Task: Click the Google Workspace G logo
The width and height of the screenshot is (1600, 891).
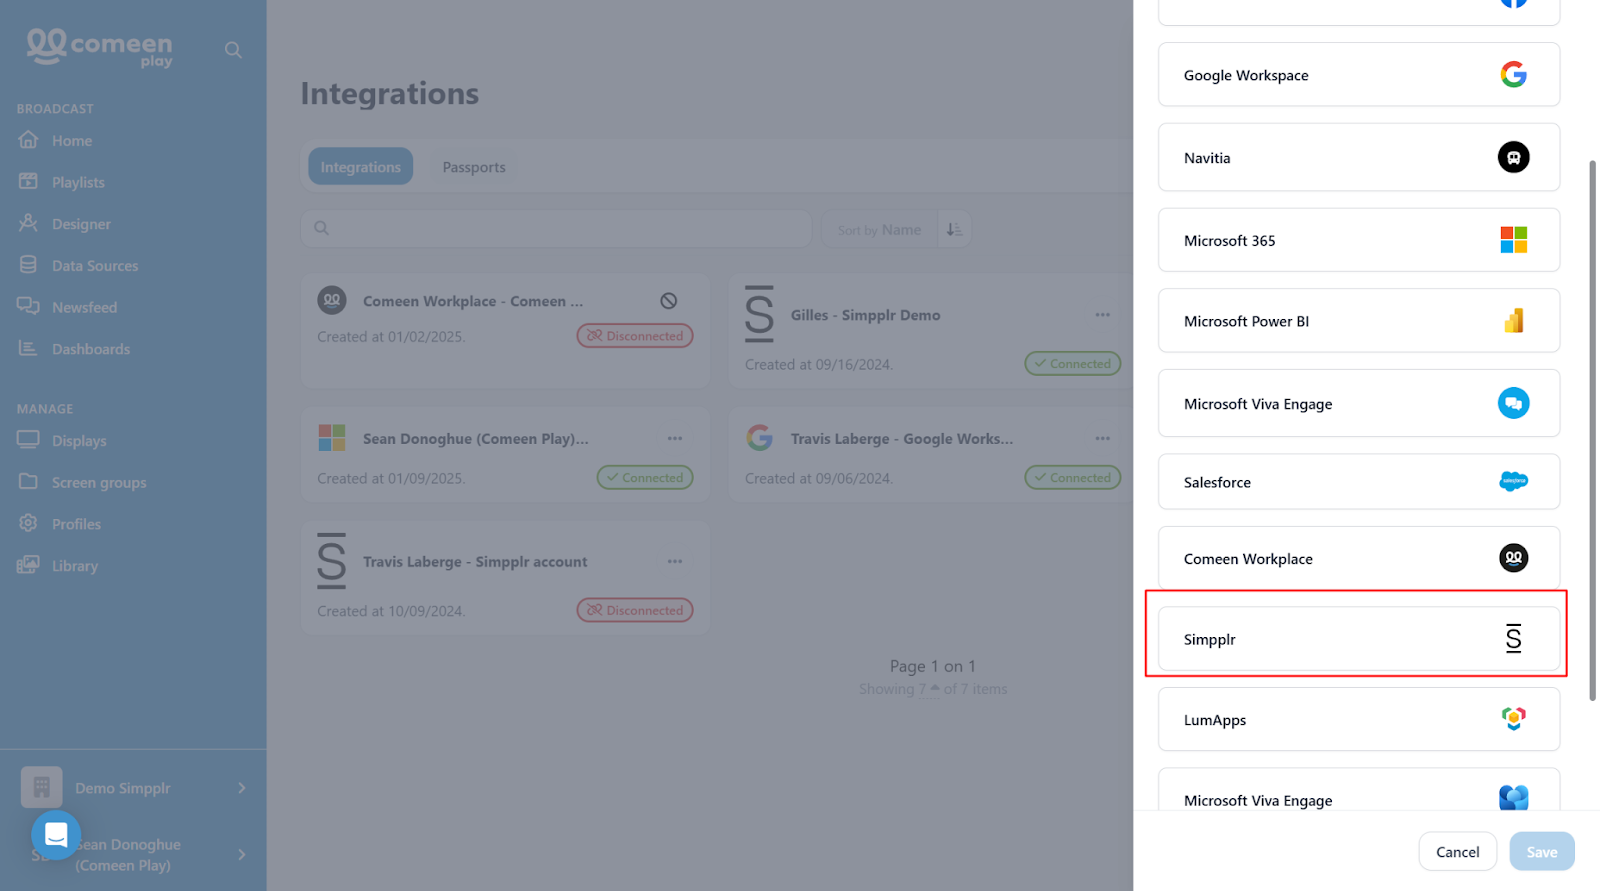Action: (x=1513, y=74)
